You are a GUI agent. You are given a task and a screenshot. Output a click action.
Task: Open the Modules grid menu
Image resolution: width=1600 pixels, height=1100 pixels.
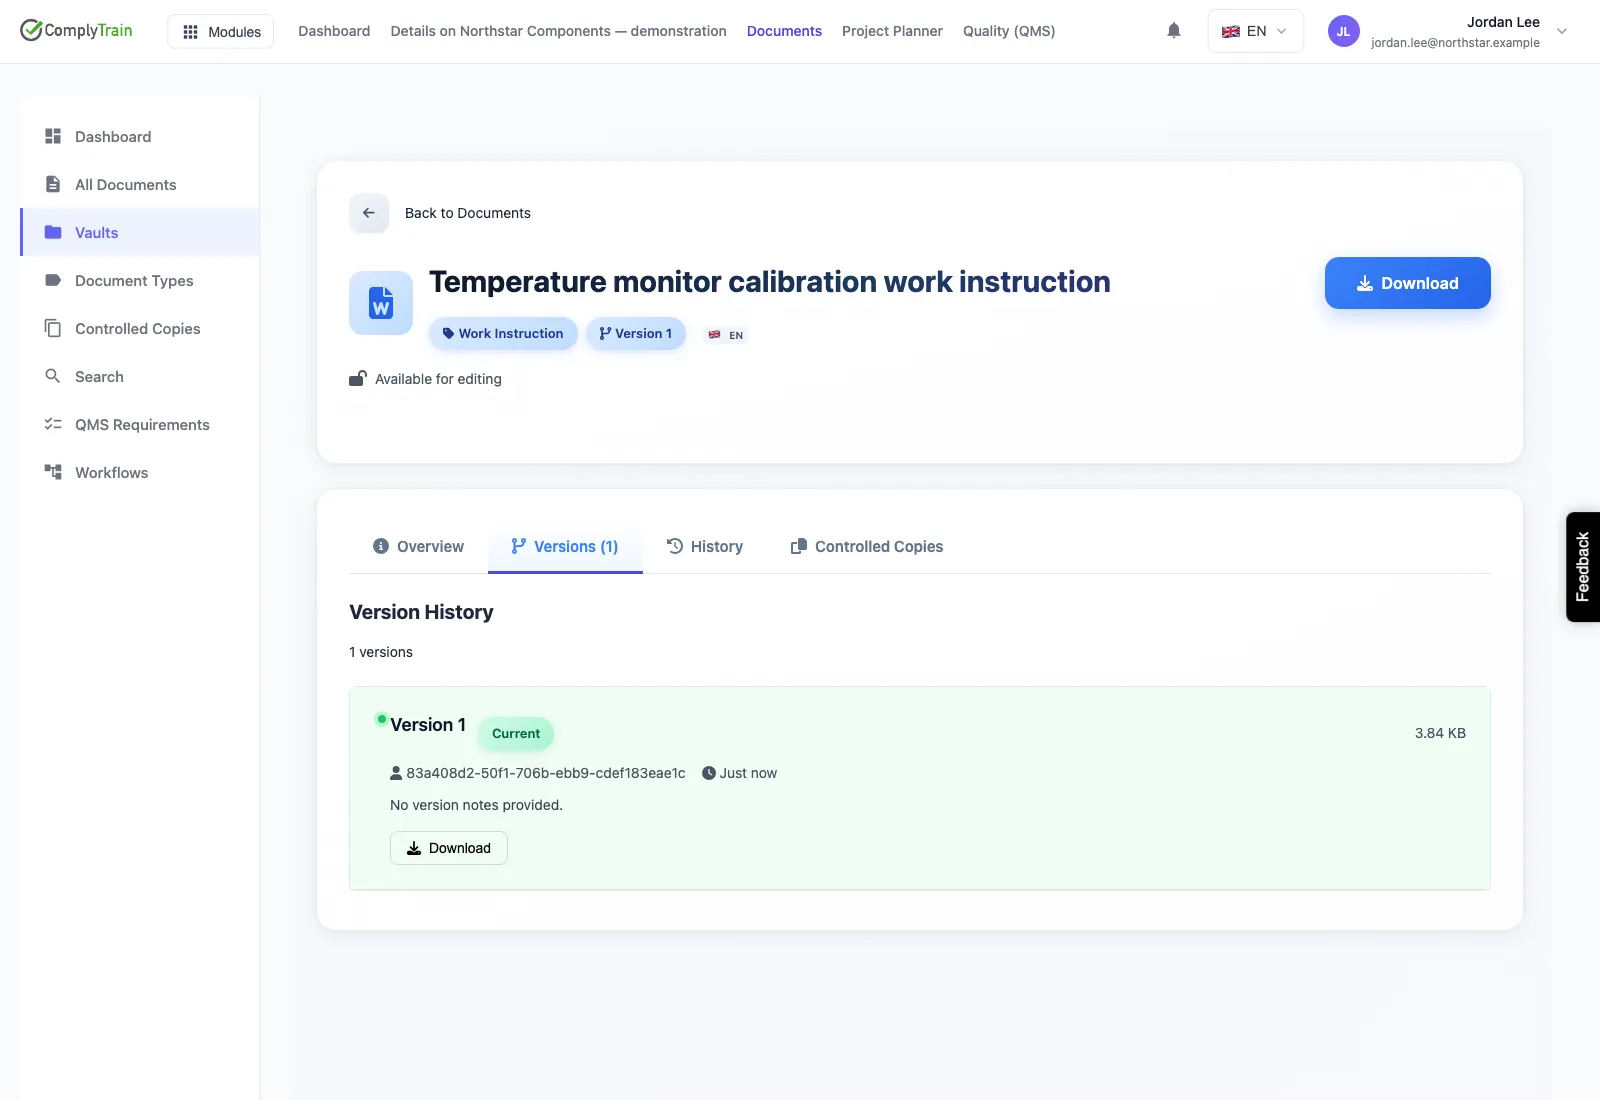221,31
